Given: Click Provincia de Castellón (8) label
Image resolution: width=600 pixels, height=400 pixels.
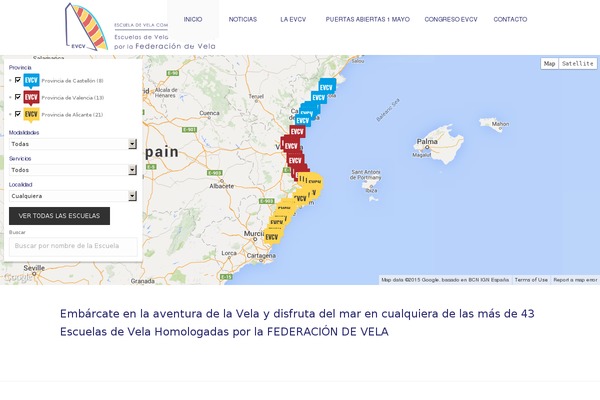Looking at the screenshot, I should (73, 81).
